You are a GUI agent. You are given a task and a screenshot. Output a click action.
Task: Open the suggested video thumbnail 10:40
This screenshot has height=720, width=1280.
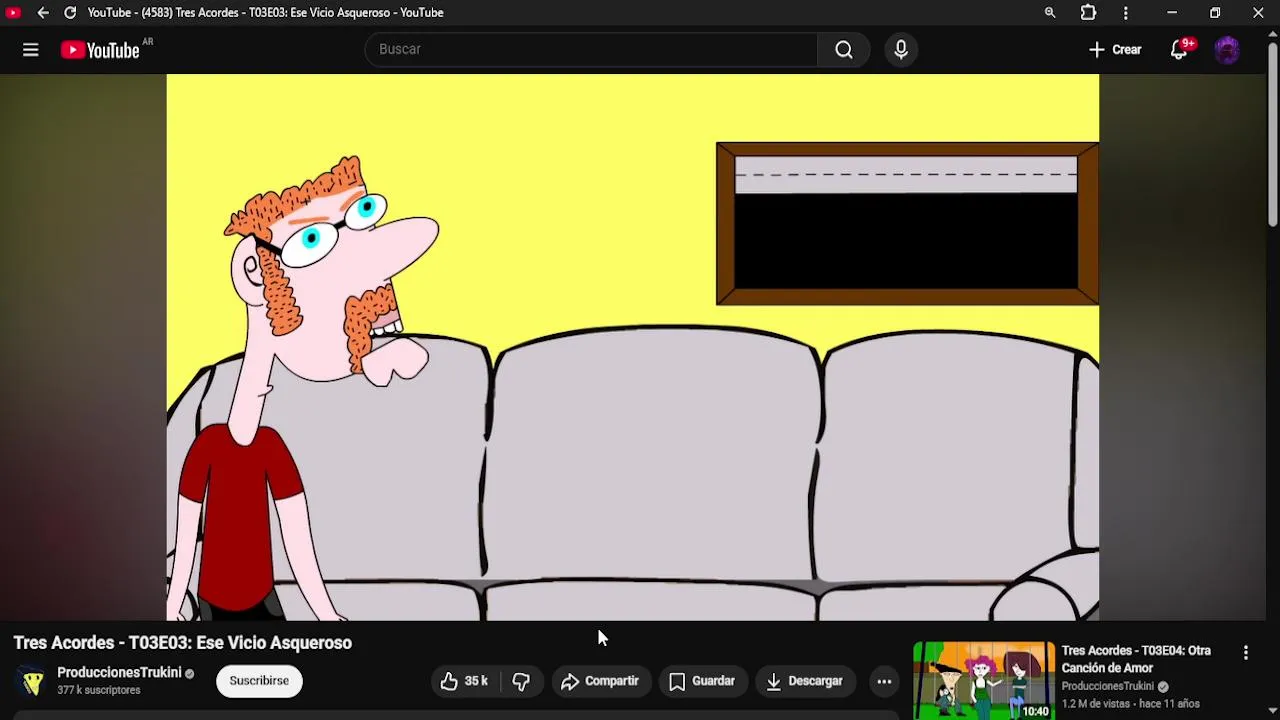pos(984,681)
